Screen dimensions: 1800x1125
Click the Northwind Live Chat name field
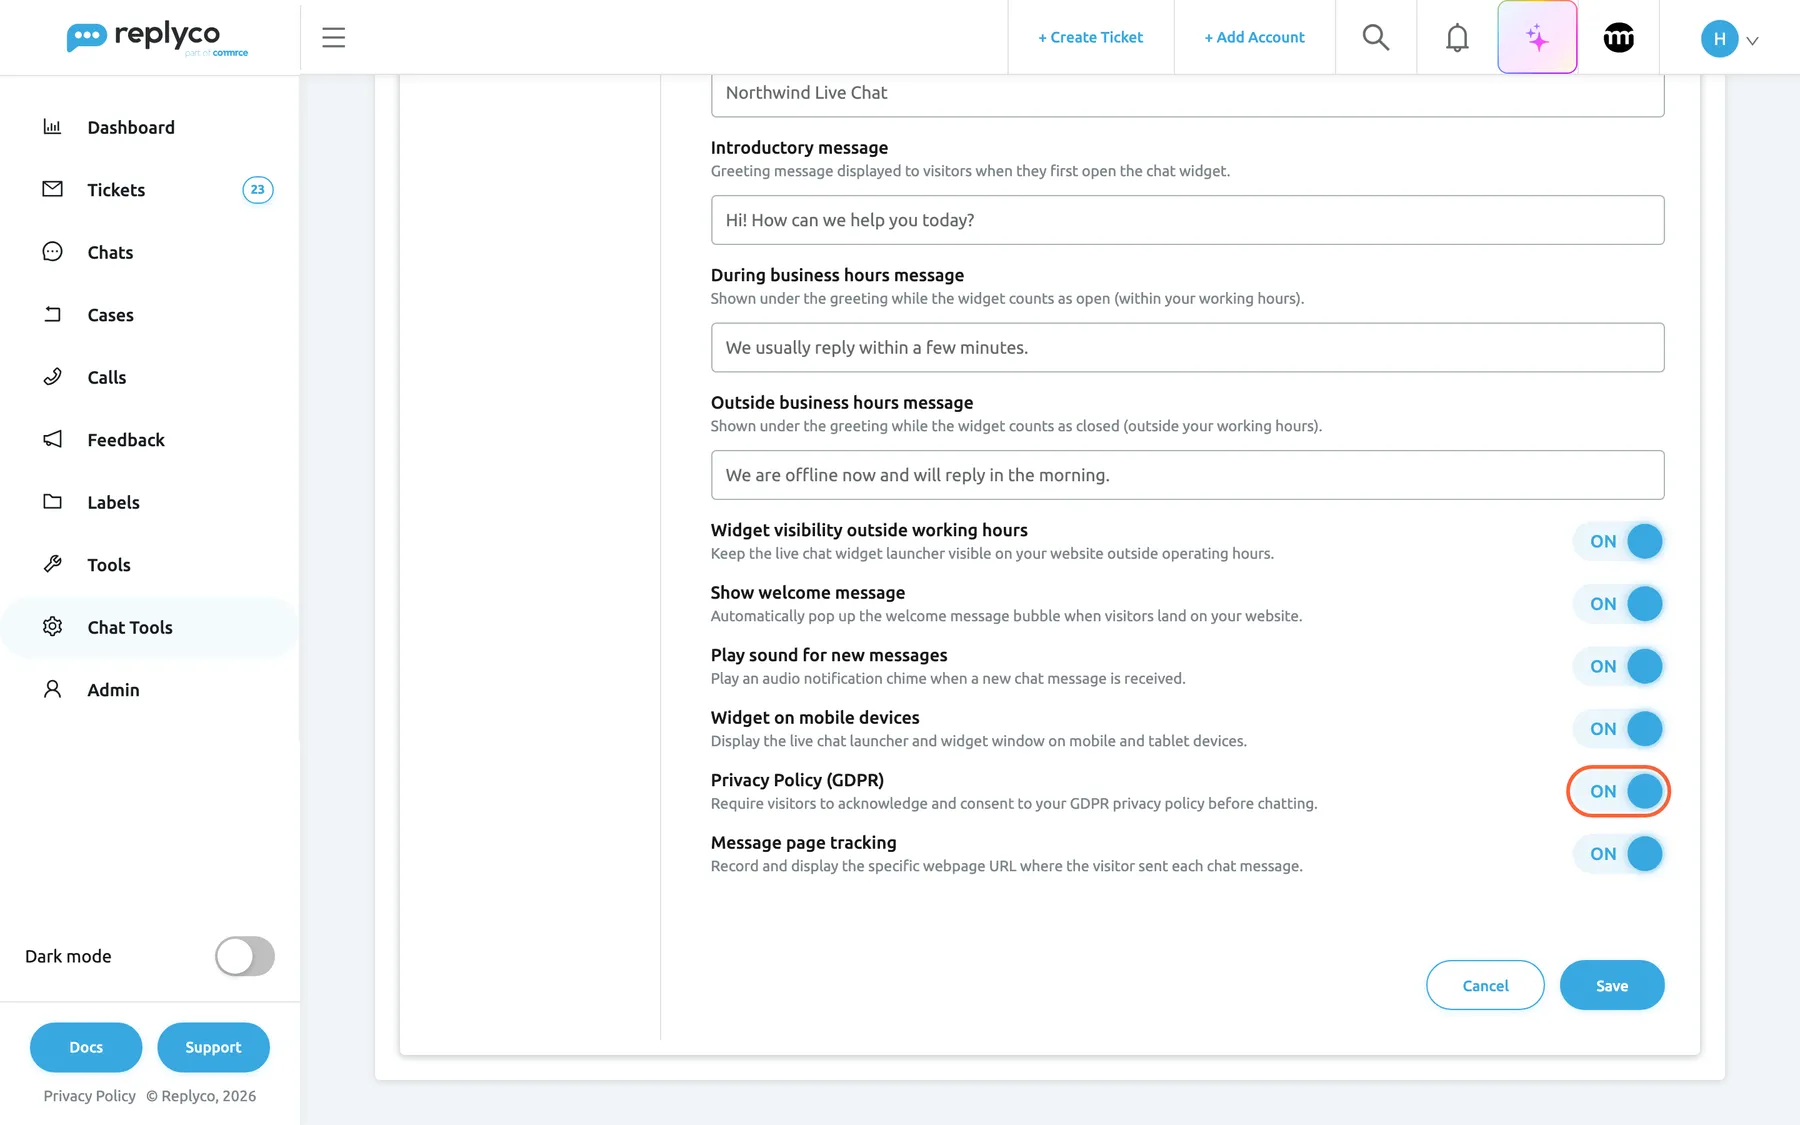click(x=1187, y=94)
